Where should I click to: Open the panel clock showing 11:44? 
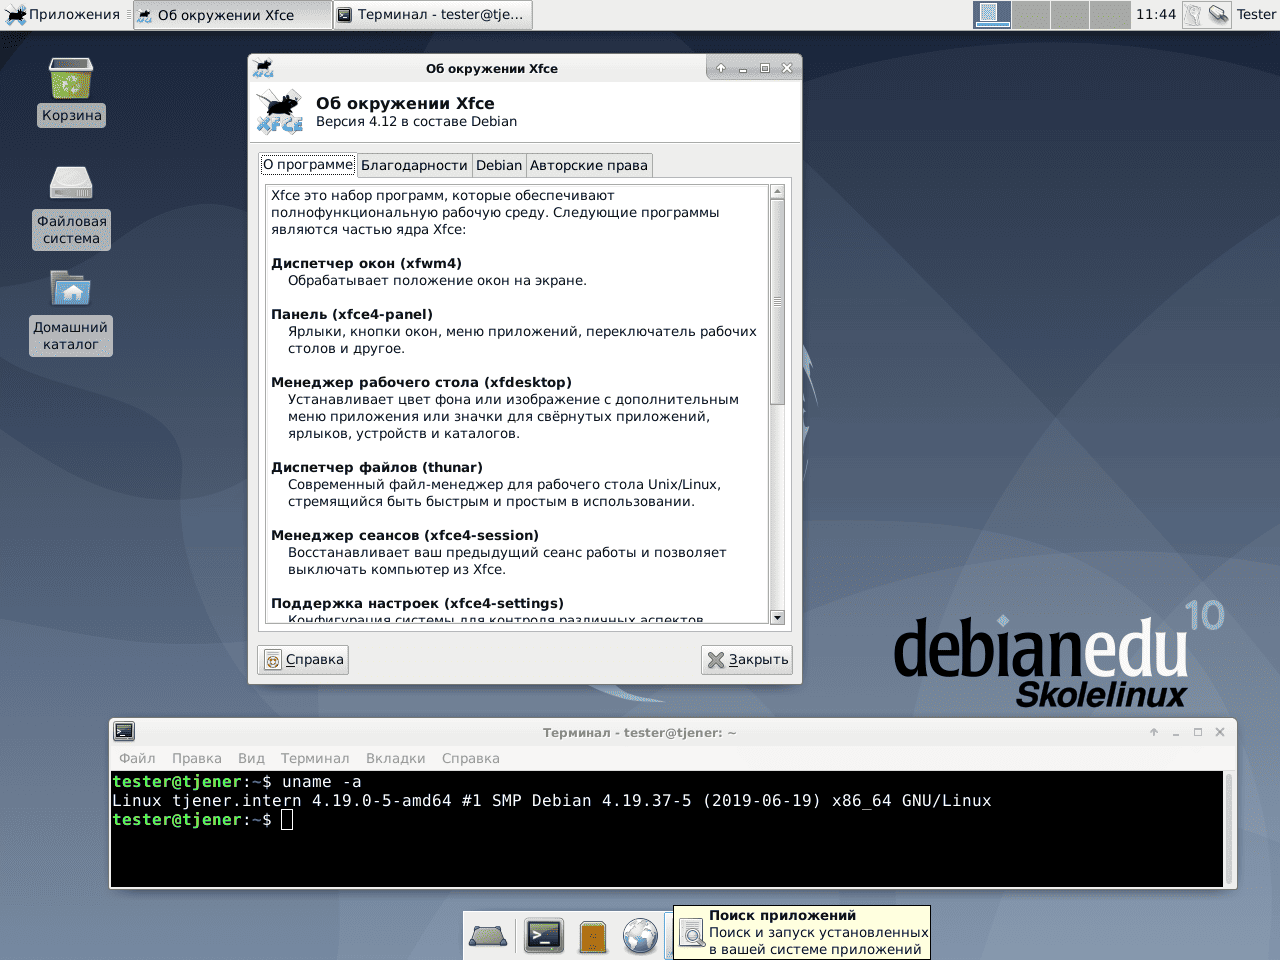coord(1156,14)
